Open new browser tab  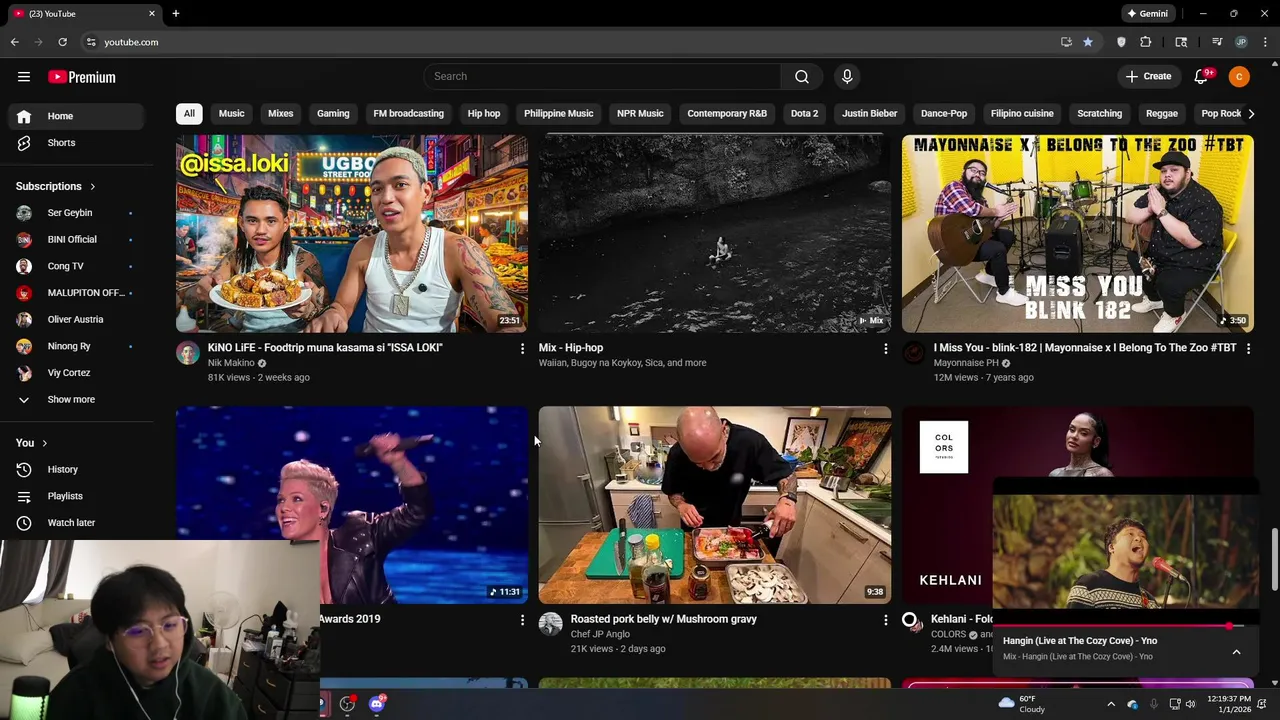click(x=176, y=14)
